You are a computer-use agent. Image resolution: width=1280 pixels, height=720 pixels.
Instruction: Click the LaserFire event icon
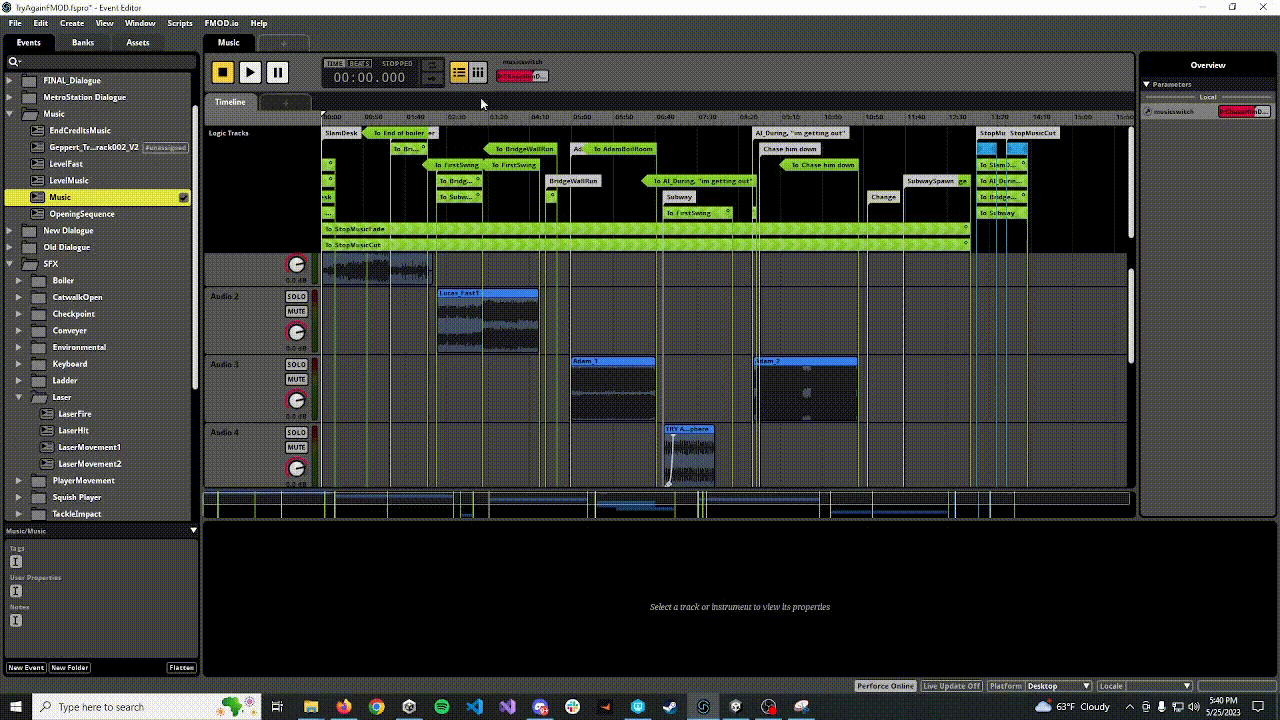(47, 414)
